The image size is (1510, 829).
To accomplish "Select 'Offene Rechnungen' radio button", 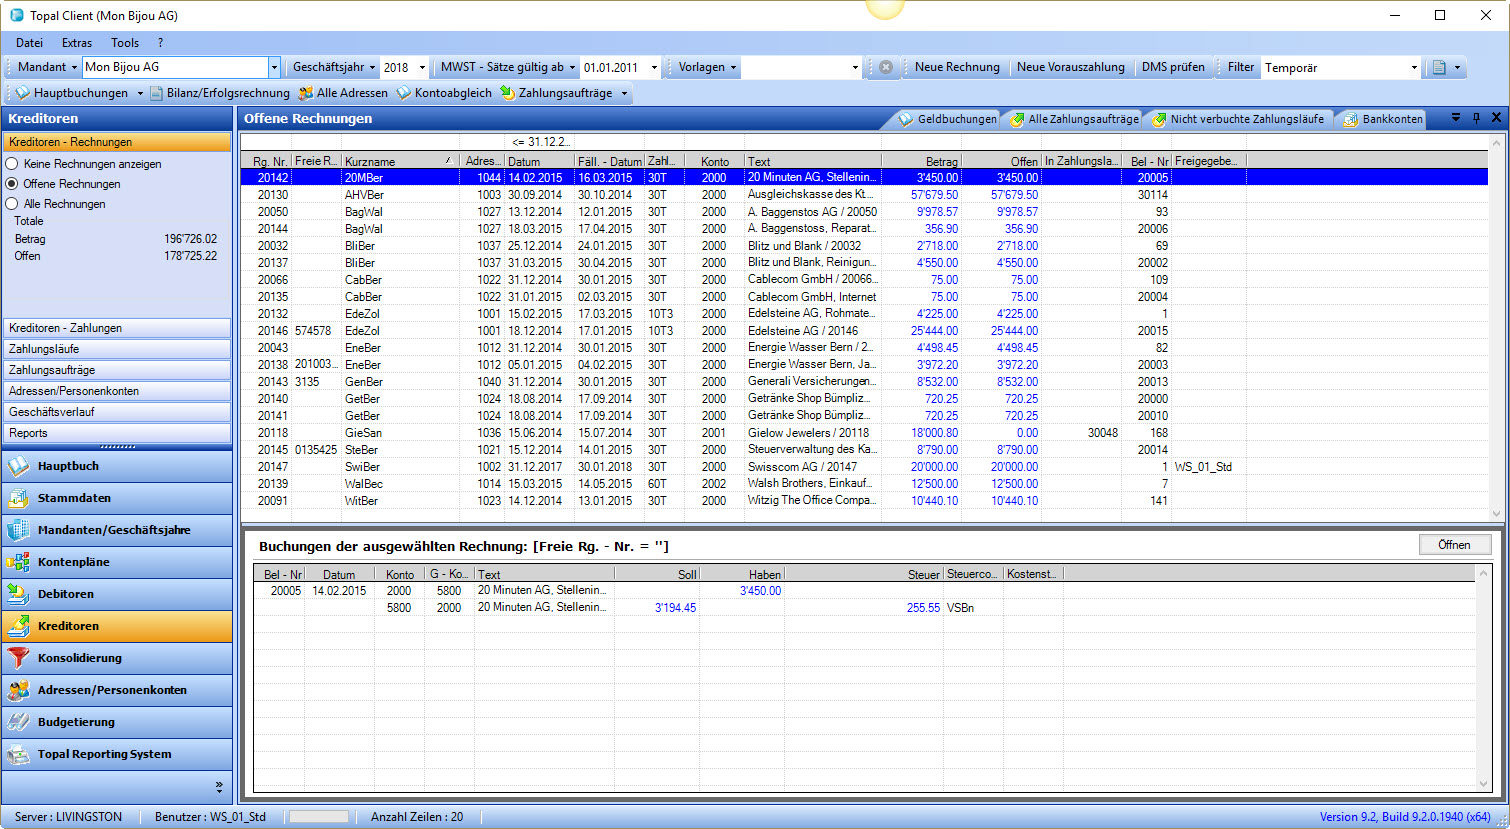I will [x=13, y=184].
